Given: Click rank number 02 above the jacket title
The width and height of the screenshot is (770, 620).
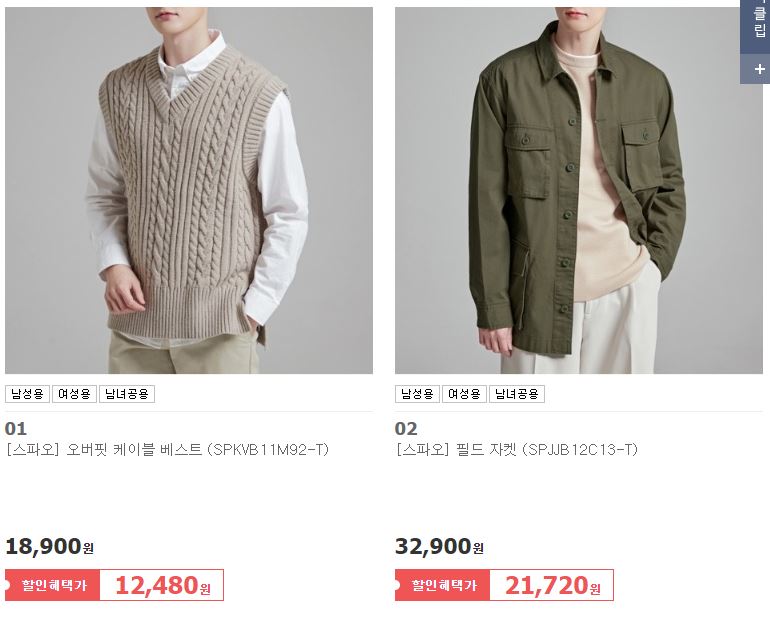Looking at the screenshot, I should tap(406, 429).
